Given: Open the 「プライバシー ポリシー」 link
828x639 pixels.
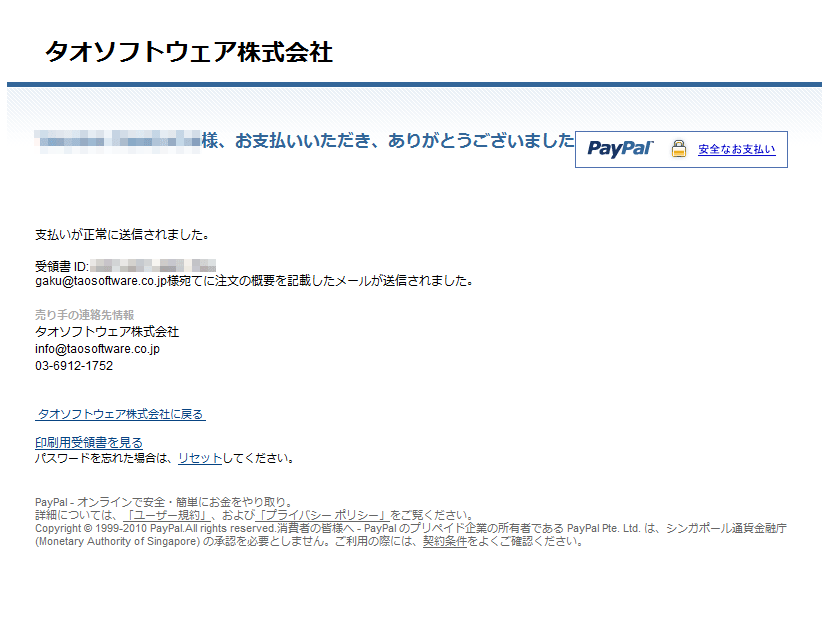Looking at the screenshot, I should click(322, 515).
